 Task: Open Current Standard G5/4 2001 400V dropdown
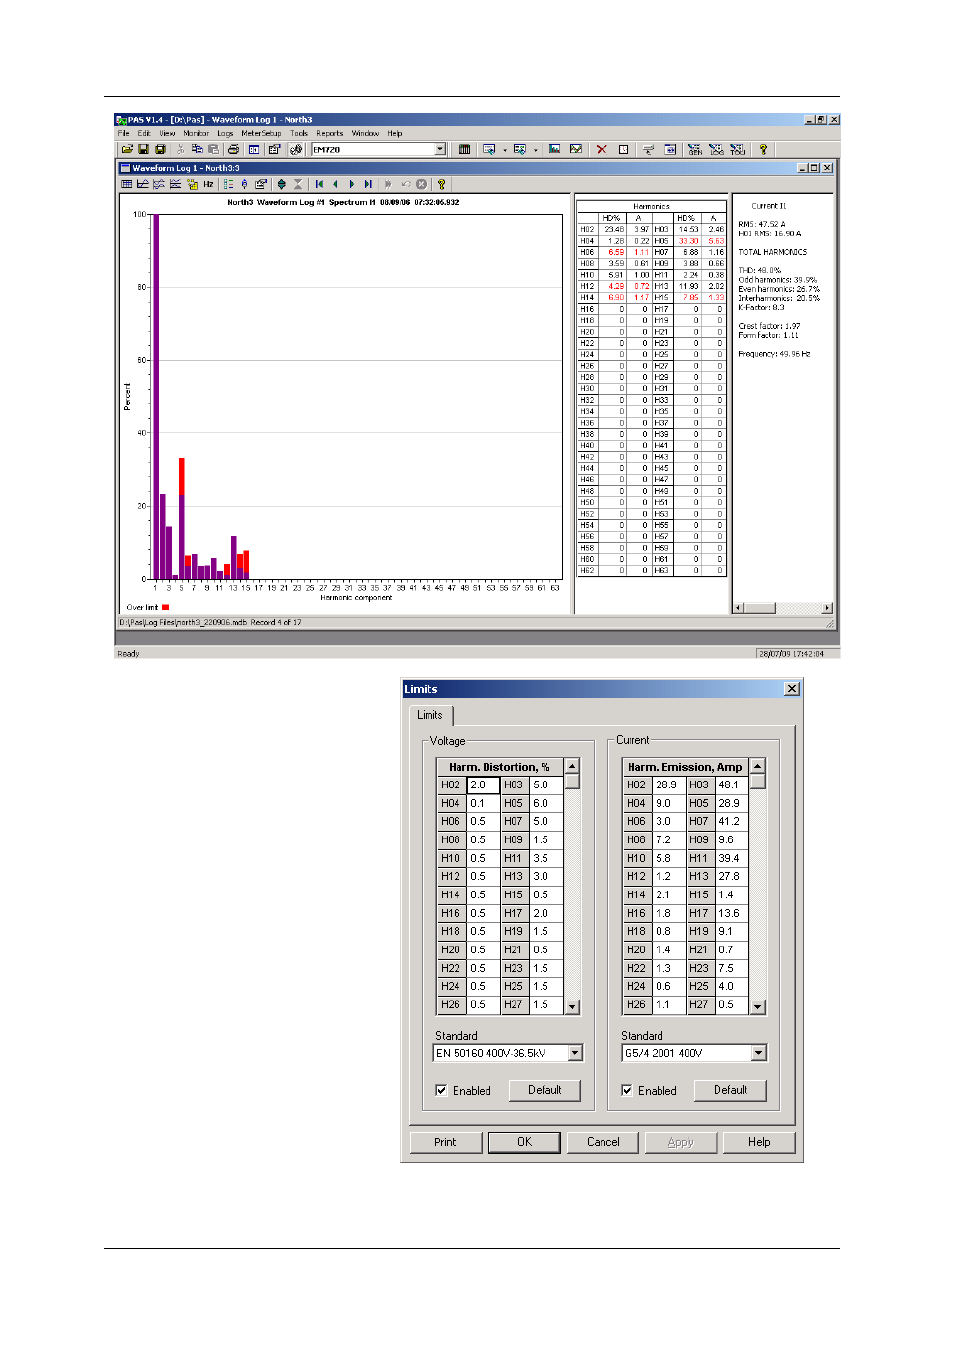pos(759,1053)
